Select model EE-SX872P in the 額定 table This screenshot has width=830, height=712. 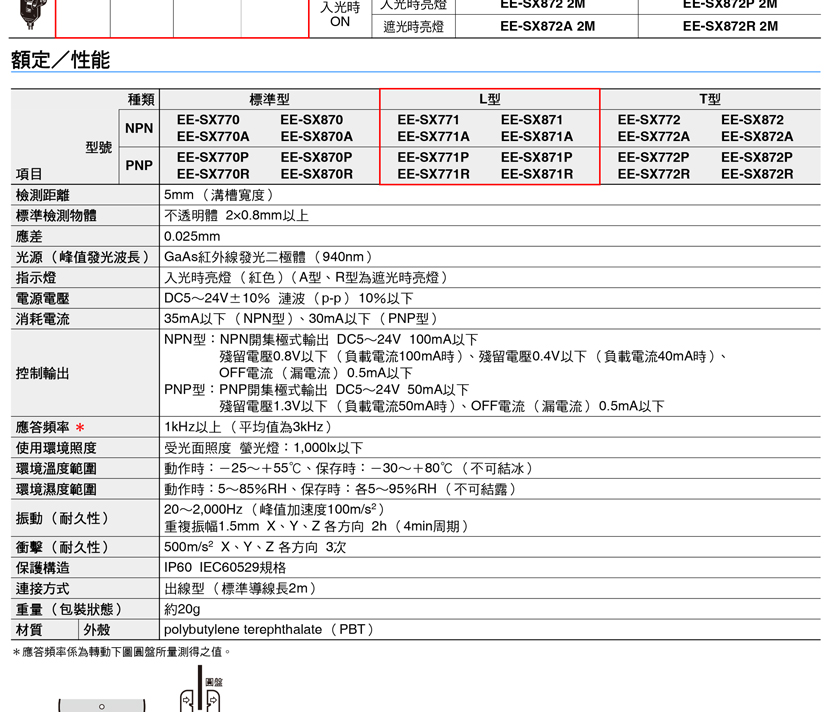757,158
